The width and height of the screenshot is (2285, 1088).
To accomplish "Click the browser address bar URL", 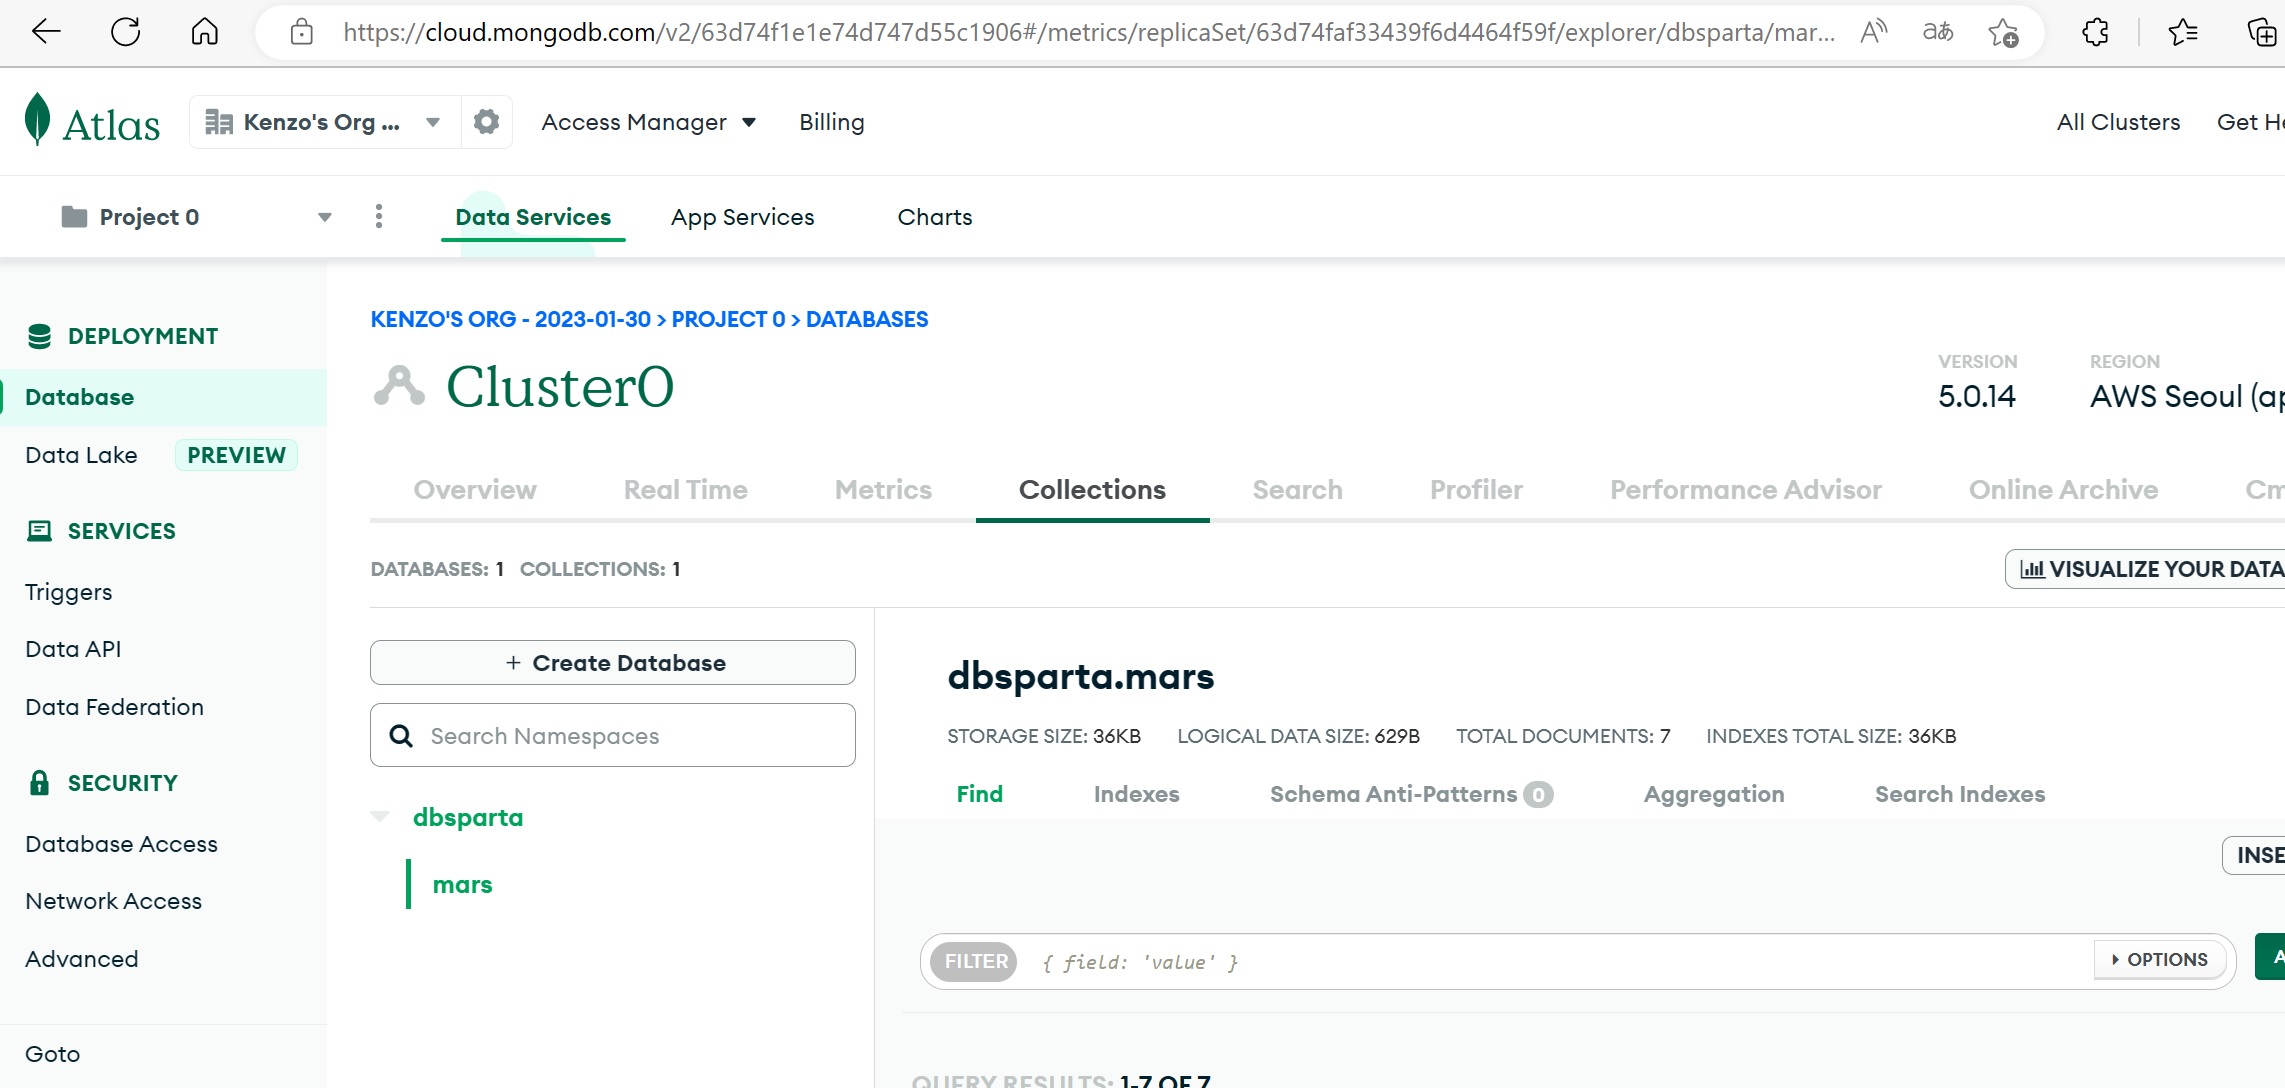I will [x=1088, y=32].
